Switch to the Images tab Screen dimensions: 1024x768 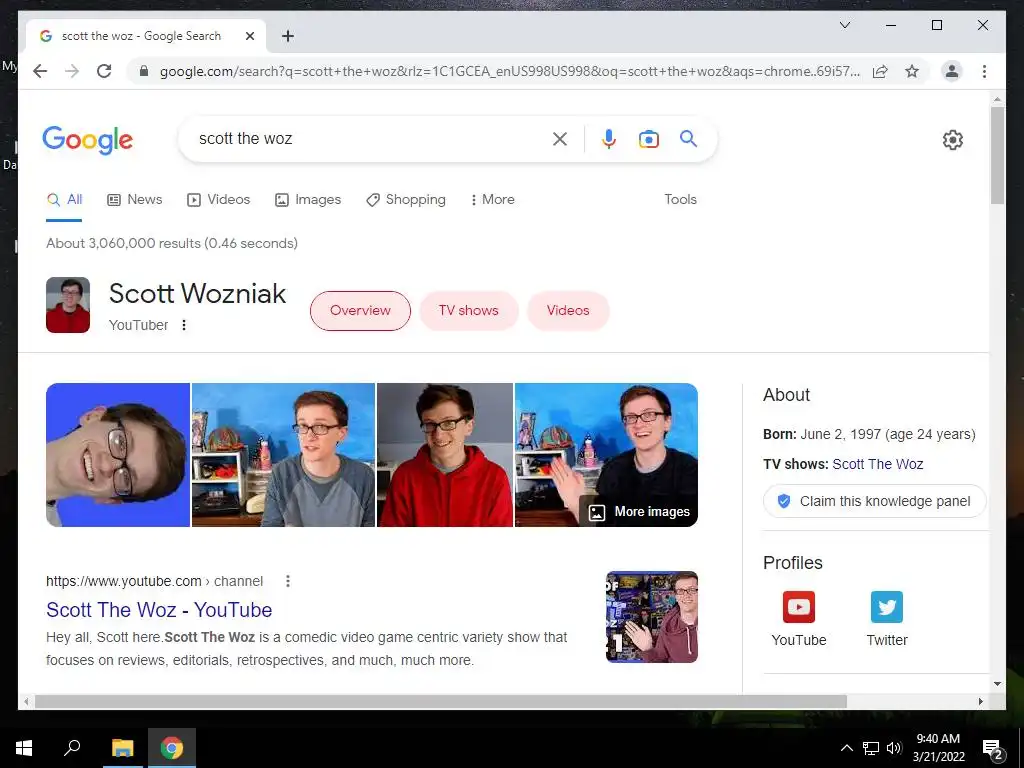308,200
